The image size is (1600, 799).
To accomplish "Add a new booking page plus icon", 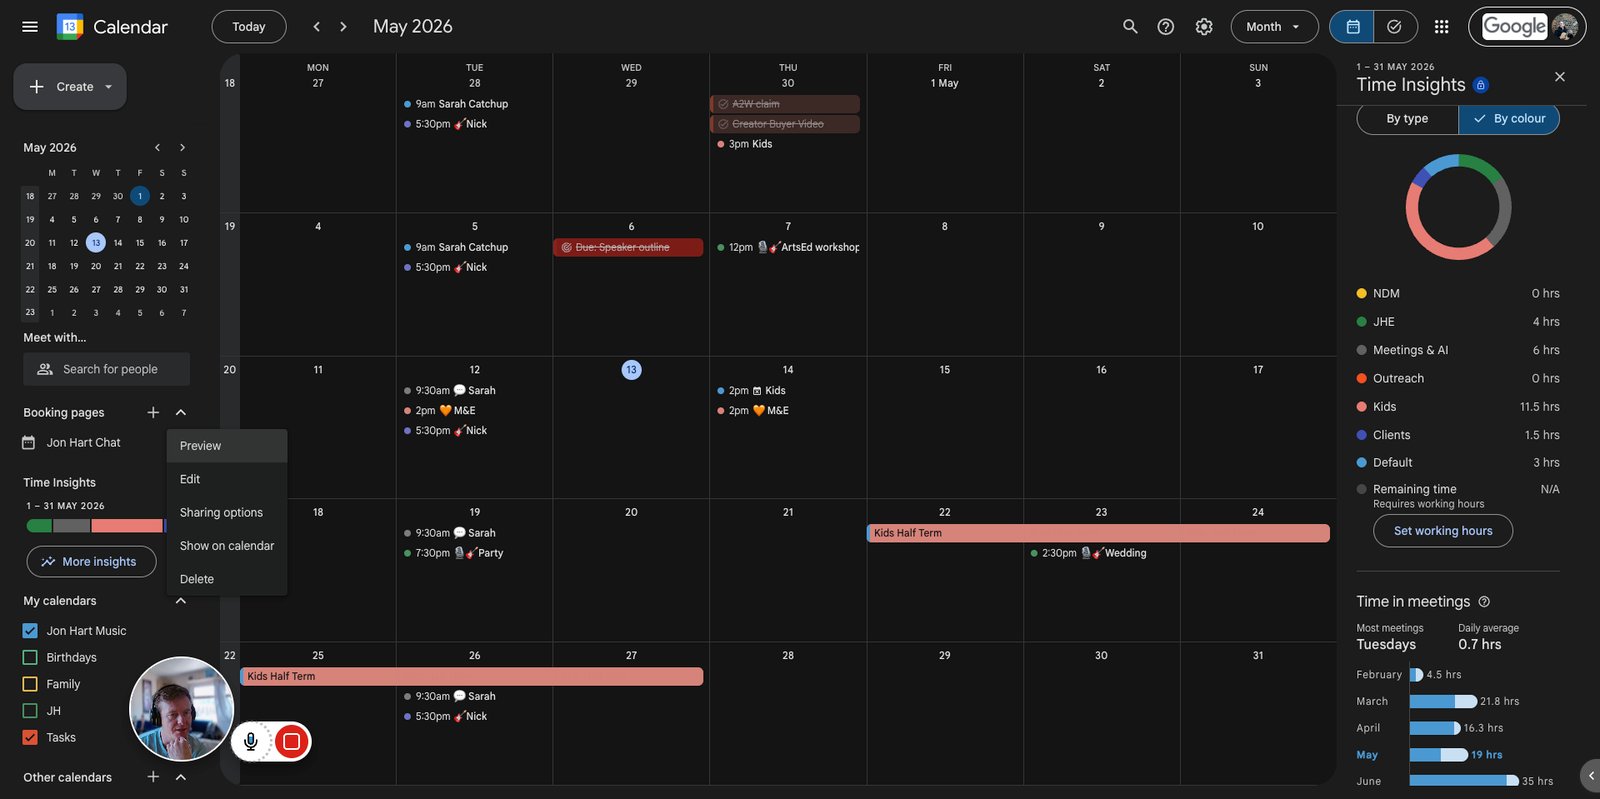I will coord(153,412).
